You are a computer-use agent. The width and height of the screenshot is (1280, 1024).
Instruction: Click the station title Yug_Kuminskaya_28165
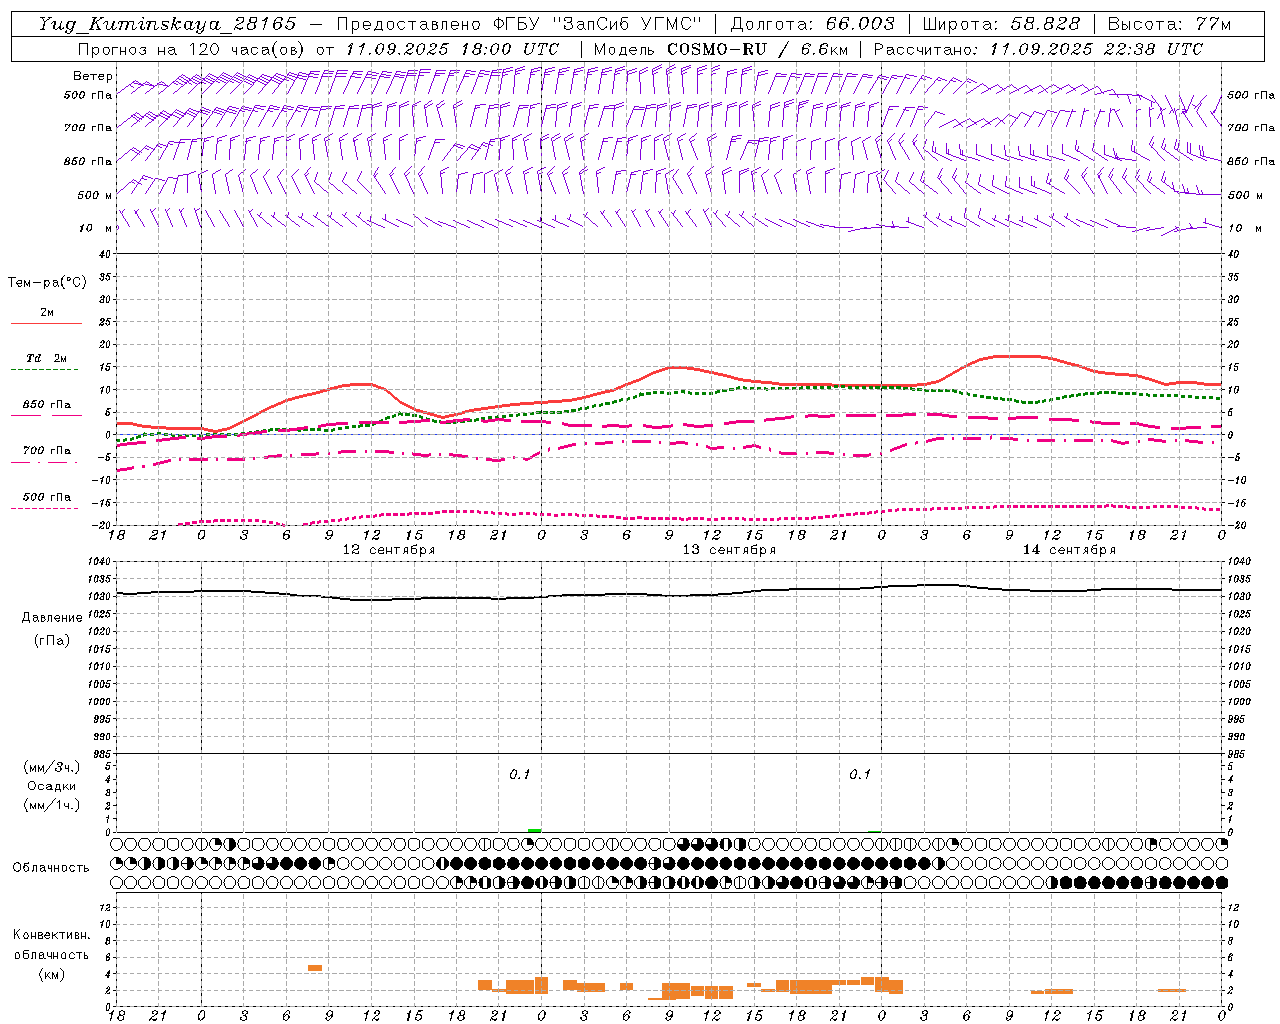pyautogui.click(x=168, y=24)
